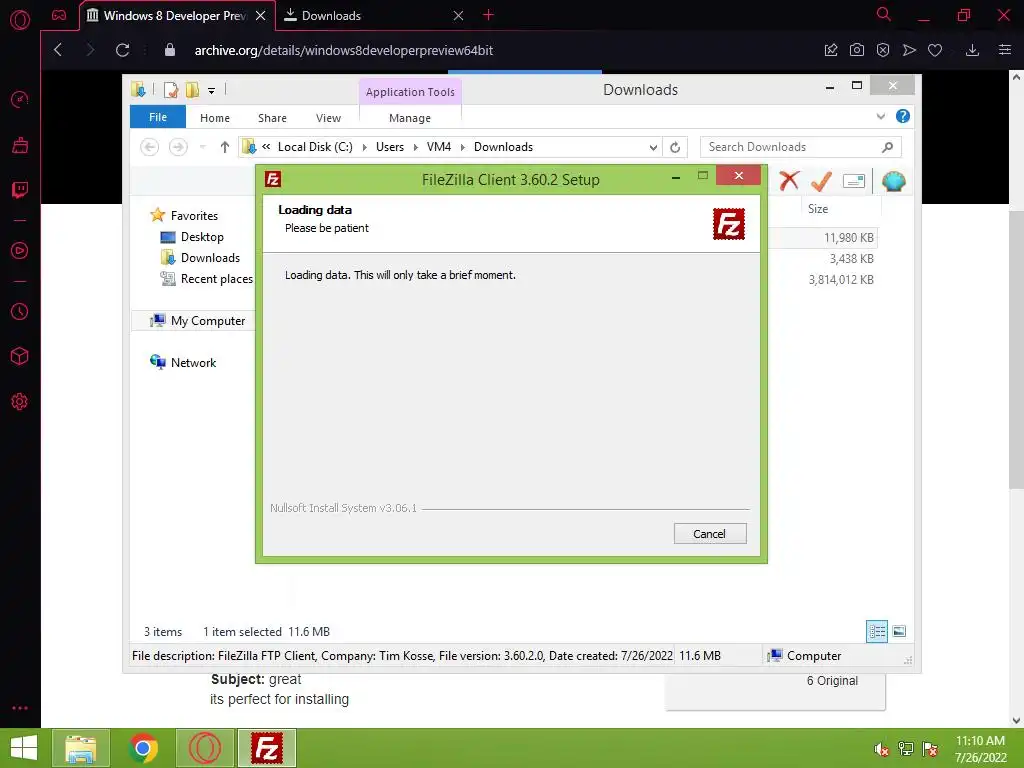Image resolution: width=1024 pixels, height=768 pixels.
Task: Click the orange checkmark icon in Explorer
Action: pyautogui.click(x=821, y=181)
